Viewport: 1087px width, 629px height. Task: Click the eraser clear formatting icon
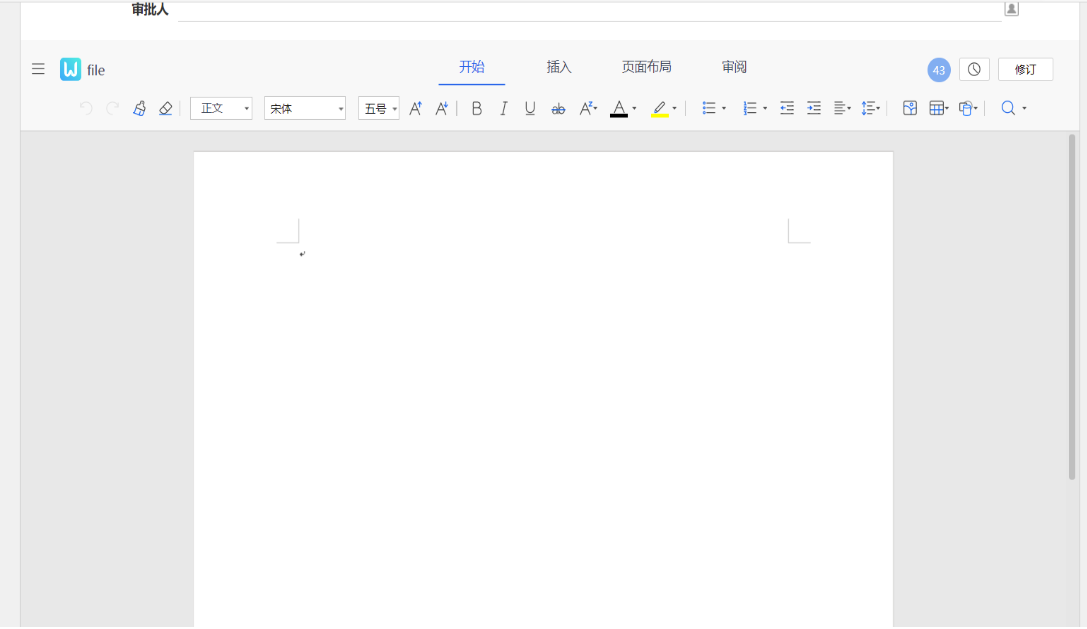[x=166, y=108]
